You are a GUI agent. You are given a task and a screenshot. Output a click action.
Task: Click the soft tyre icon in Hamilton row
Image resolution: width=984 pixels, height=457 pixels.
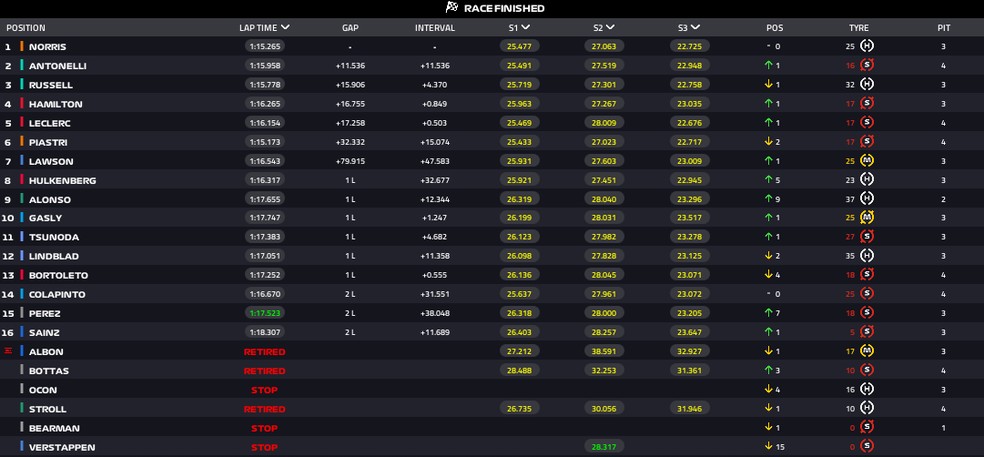click(x=867, y=103)
